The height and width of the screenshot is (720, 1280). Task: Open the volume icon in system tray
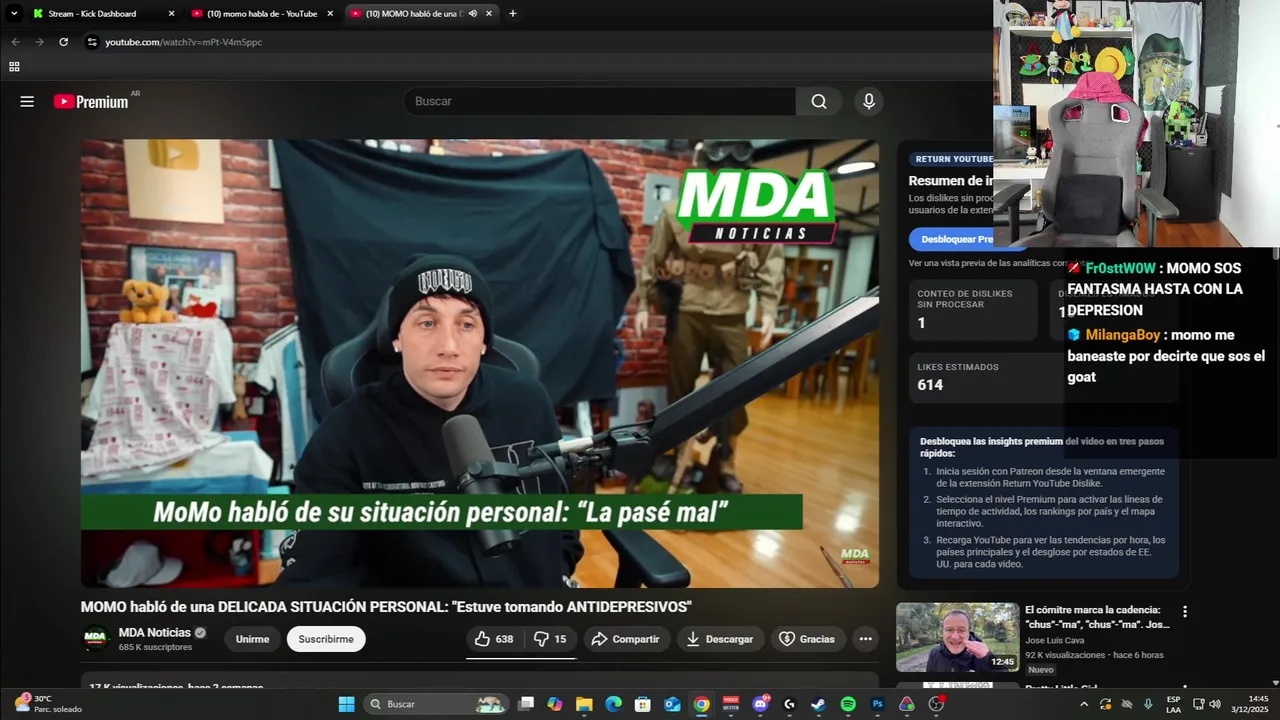[x=1215, y=704]
